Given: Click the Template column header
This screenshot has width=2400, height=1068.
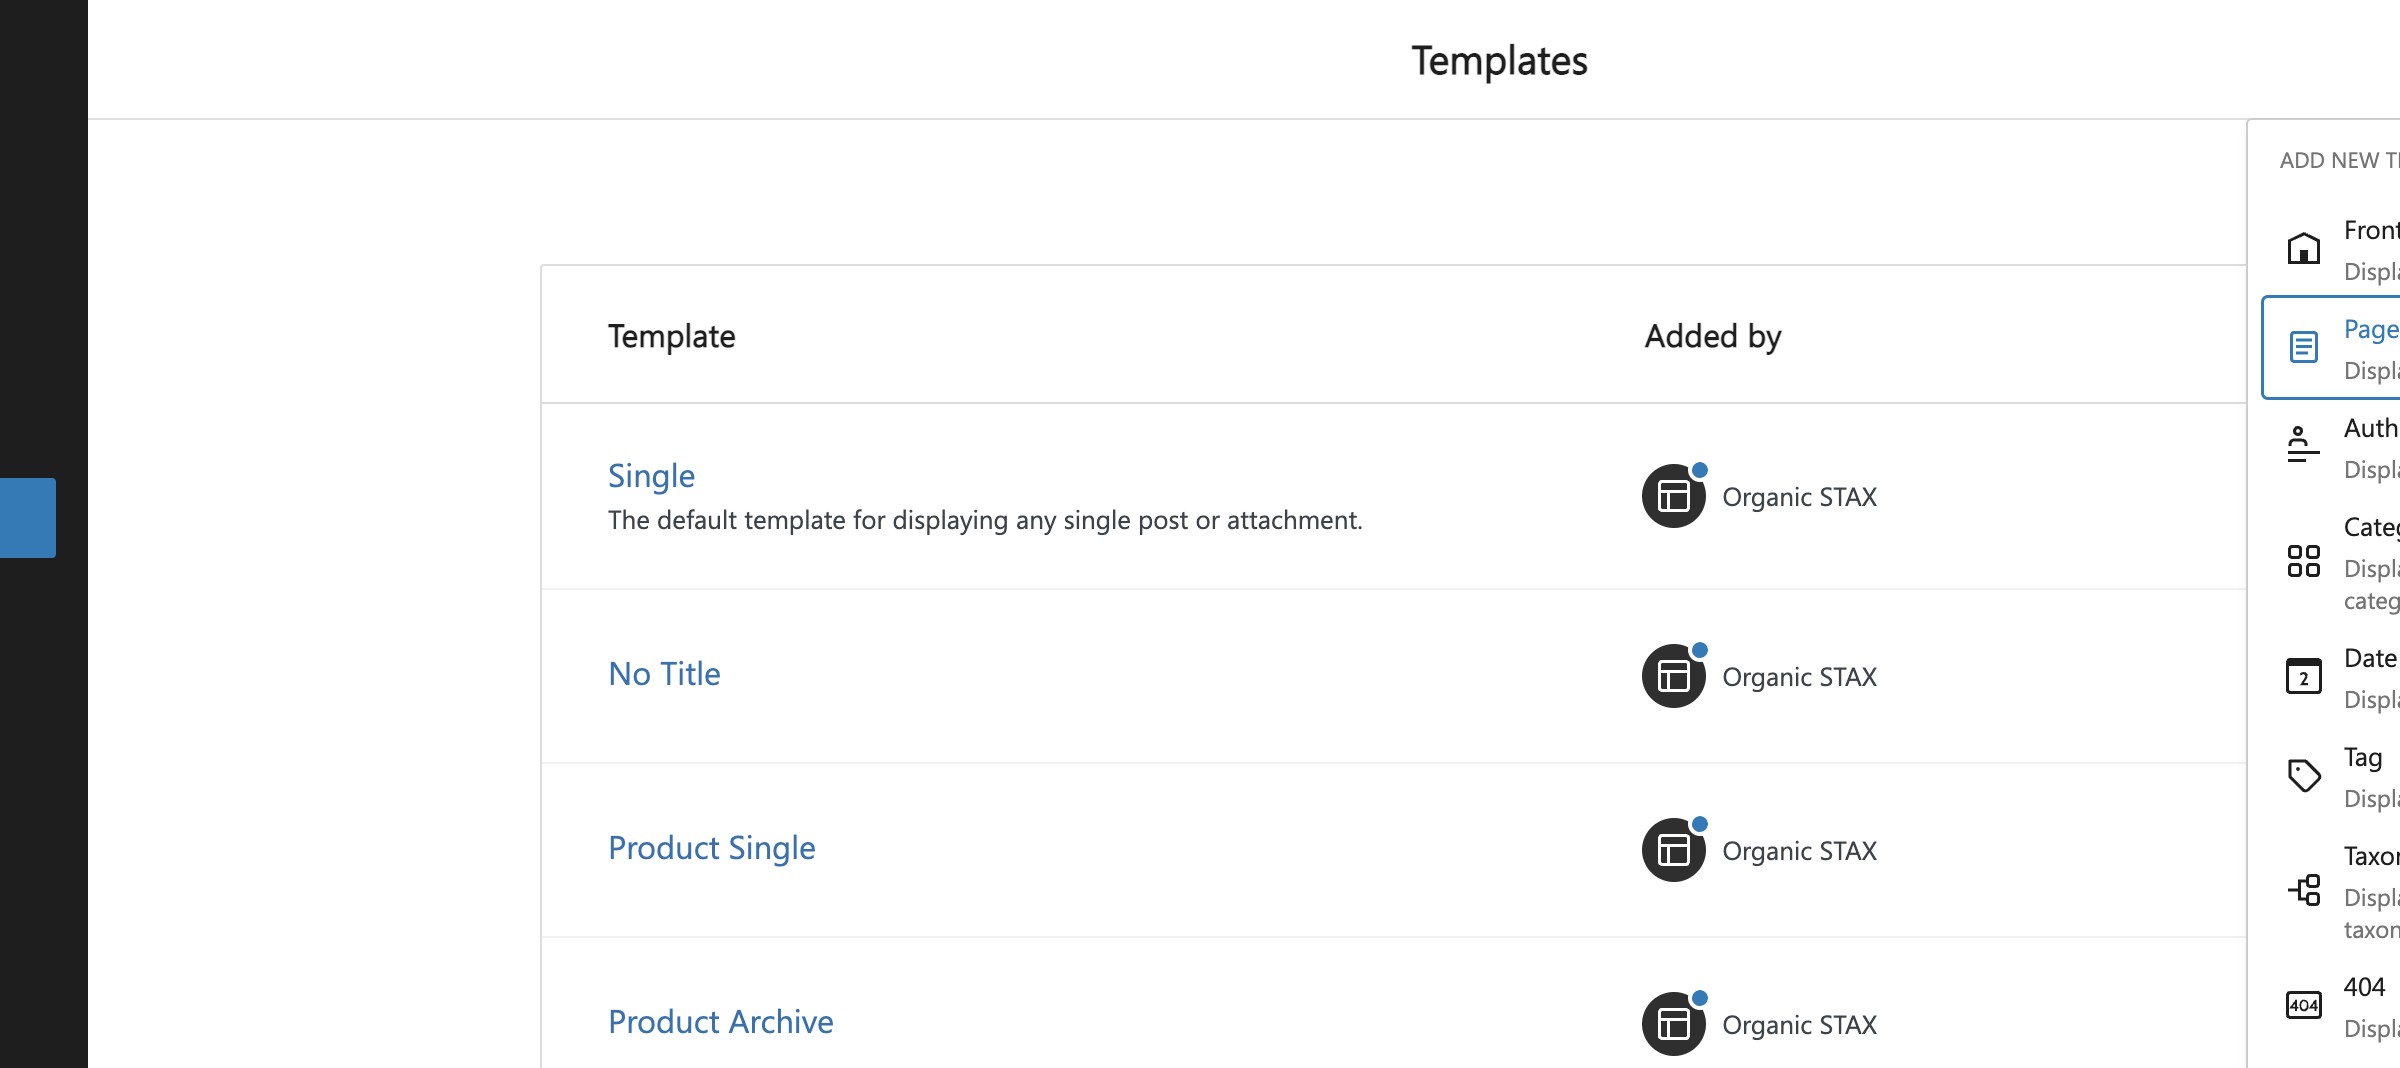Looking at the screenshot, I should [672, 336].
